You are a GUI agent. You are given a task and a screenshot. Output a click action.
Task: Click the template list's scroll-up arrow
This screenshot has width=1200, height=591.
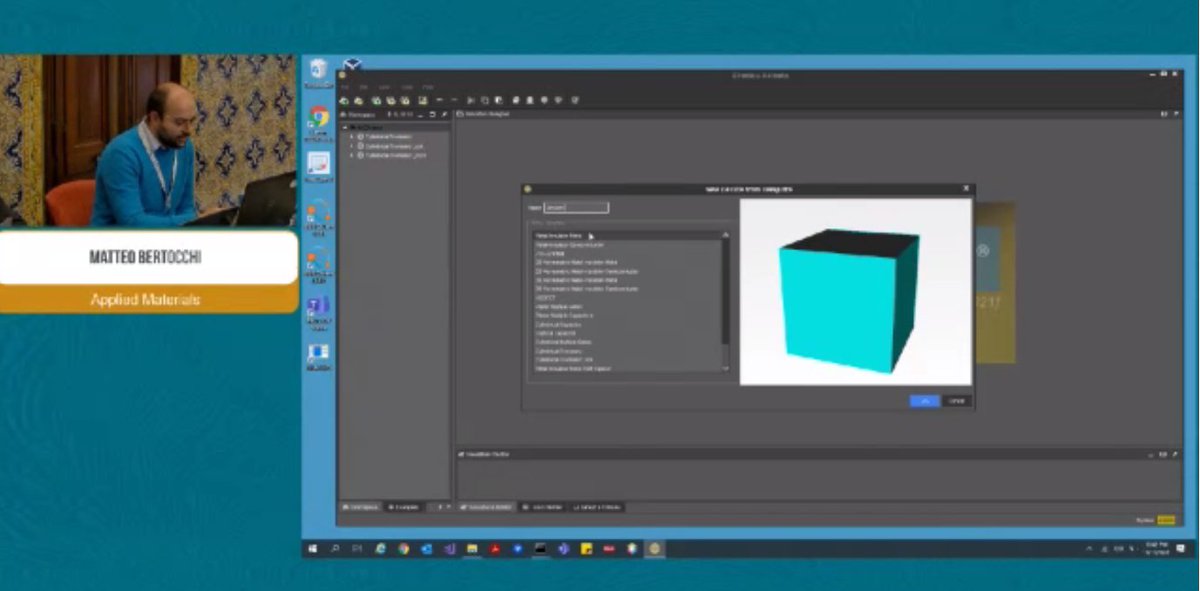[x=725, y=235]
